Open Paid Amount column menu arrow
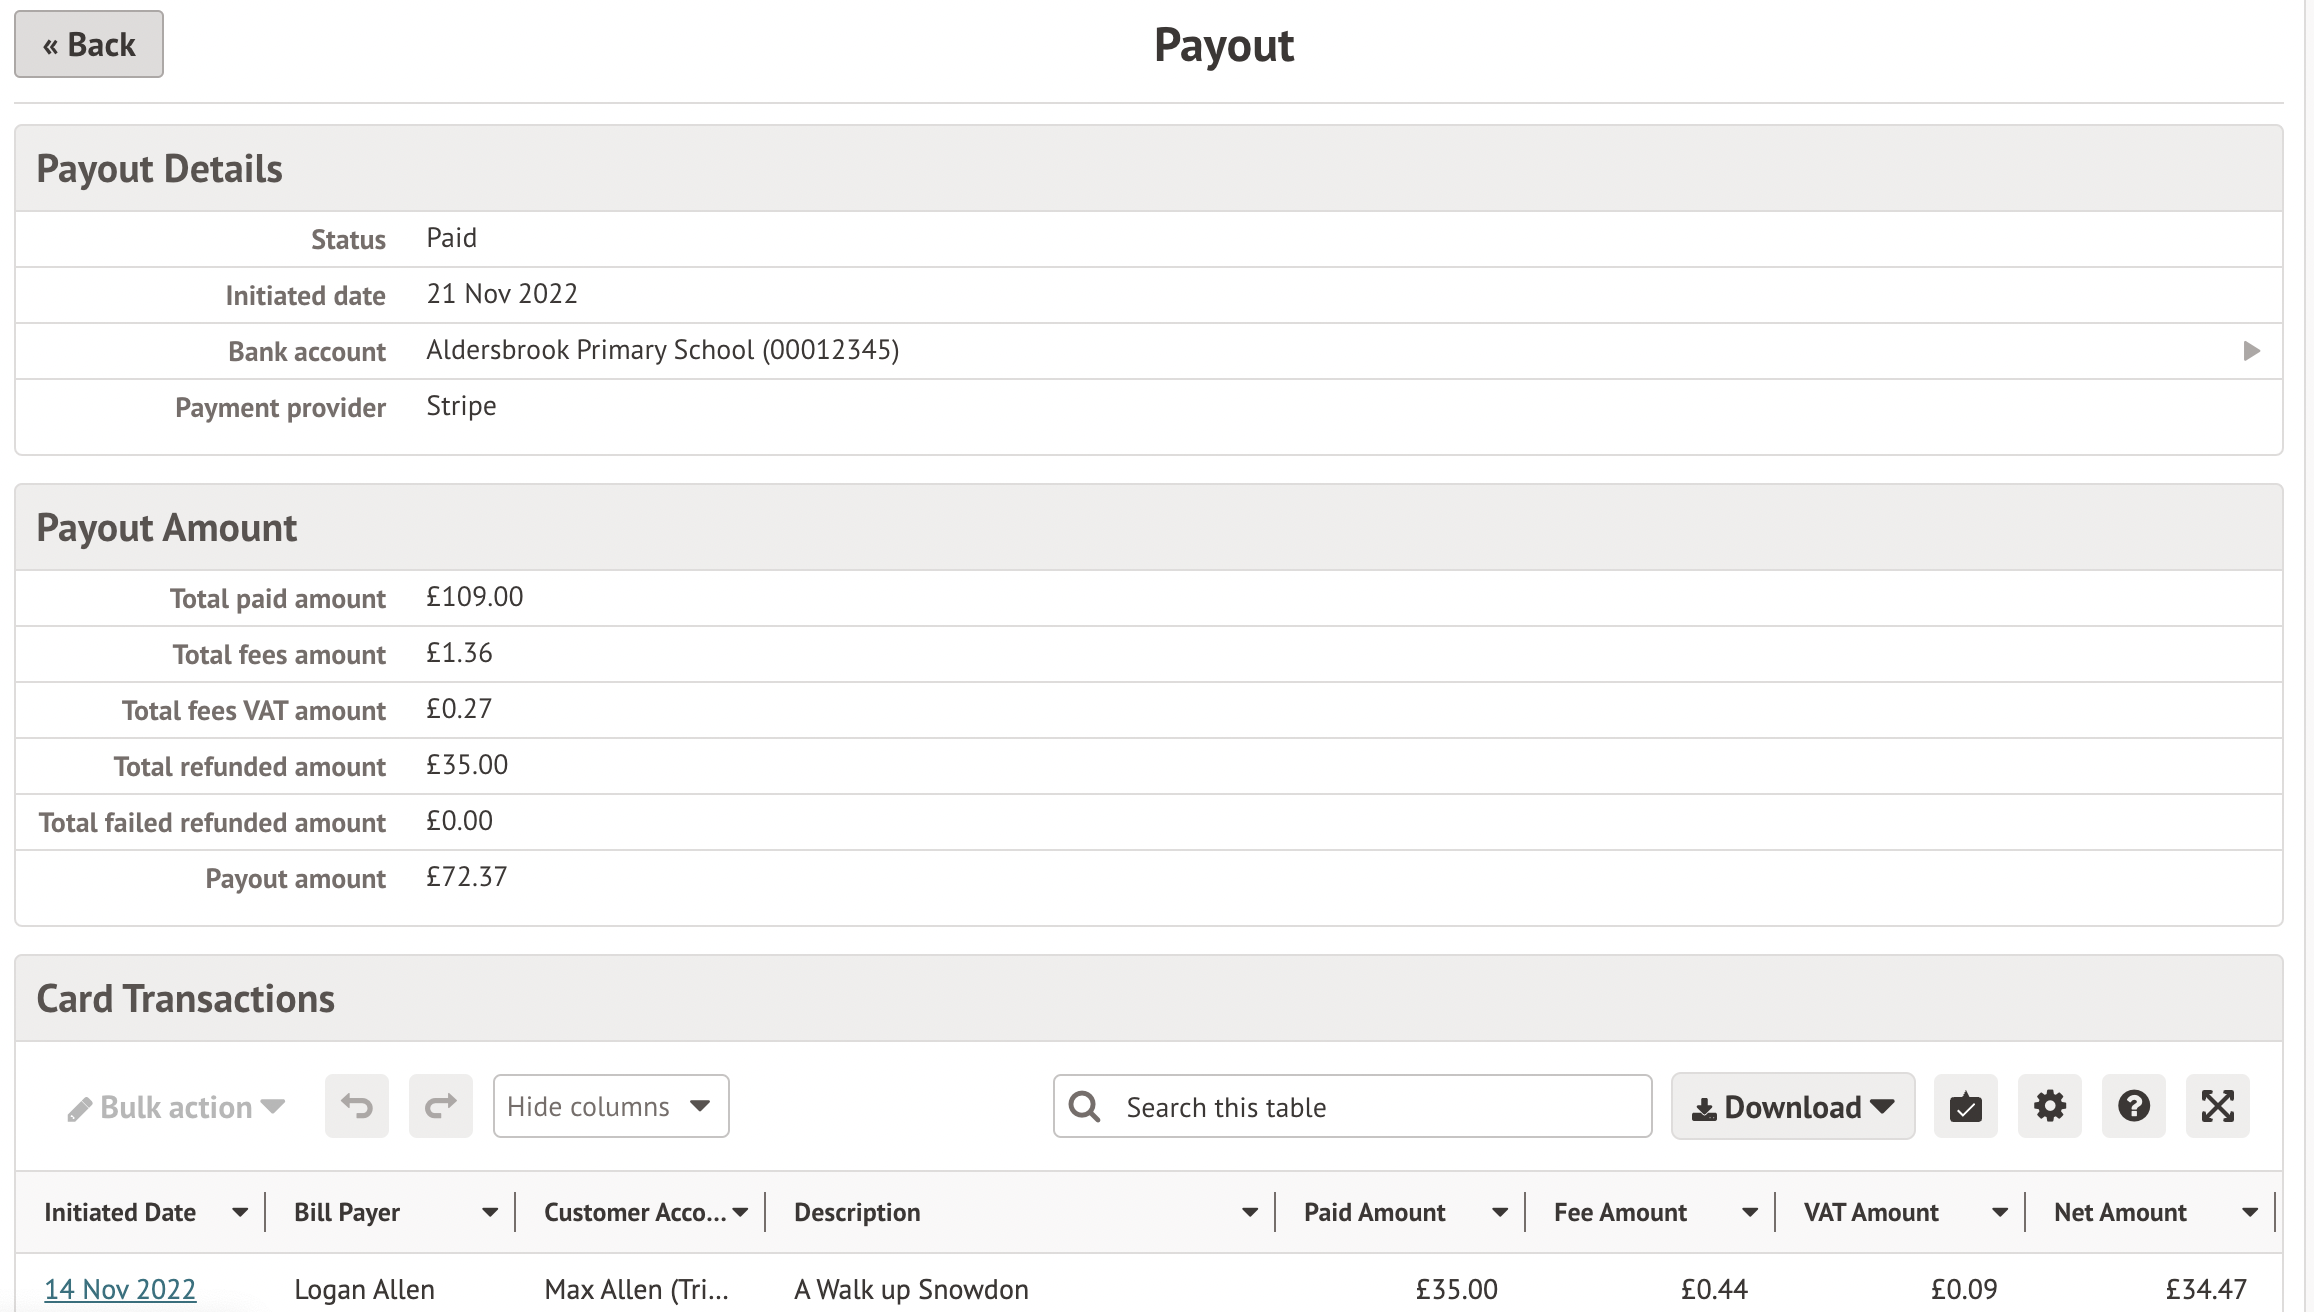 click(x=1499, y=1213)
